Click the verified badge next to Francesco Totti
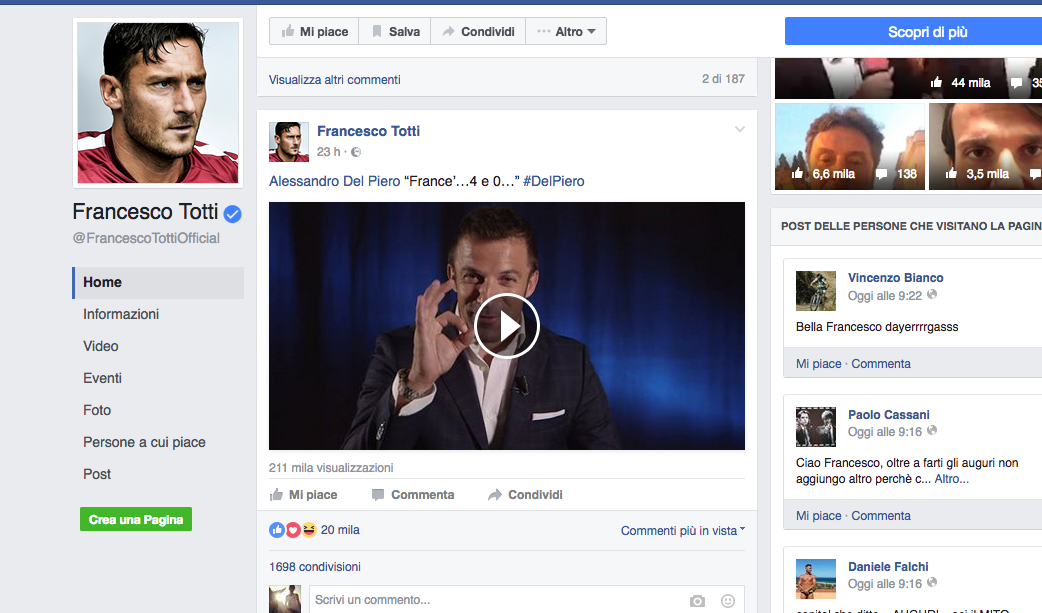The height and width of the screenshot is (613, 1042). [232, 213]
